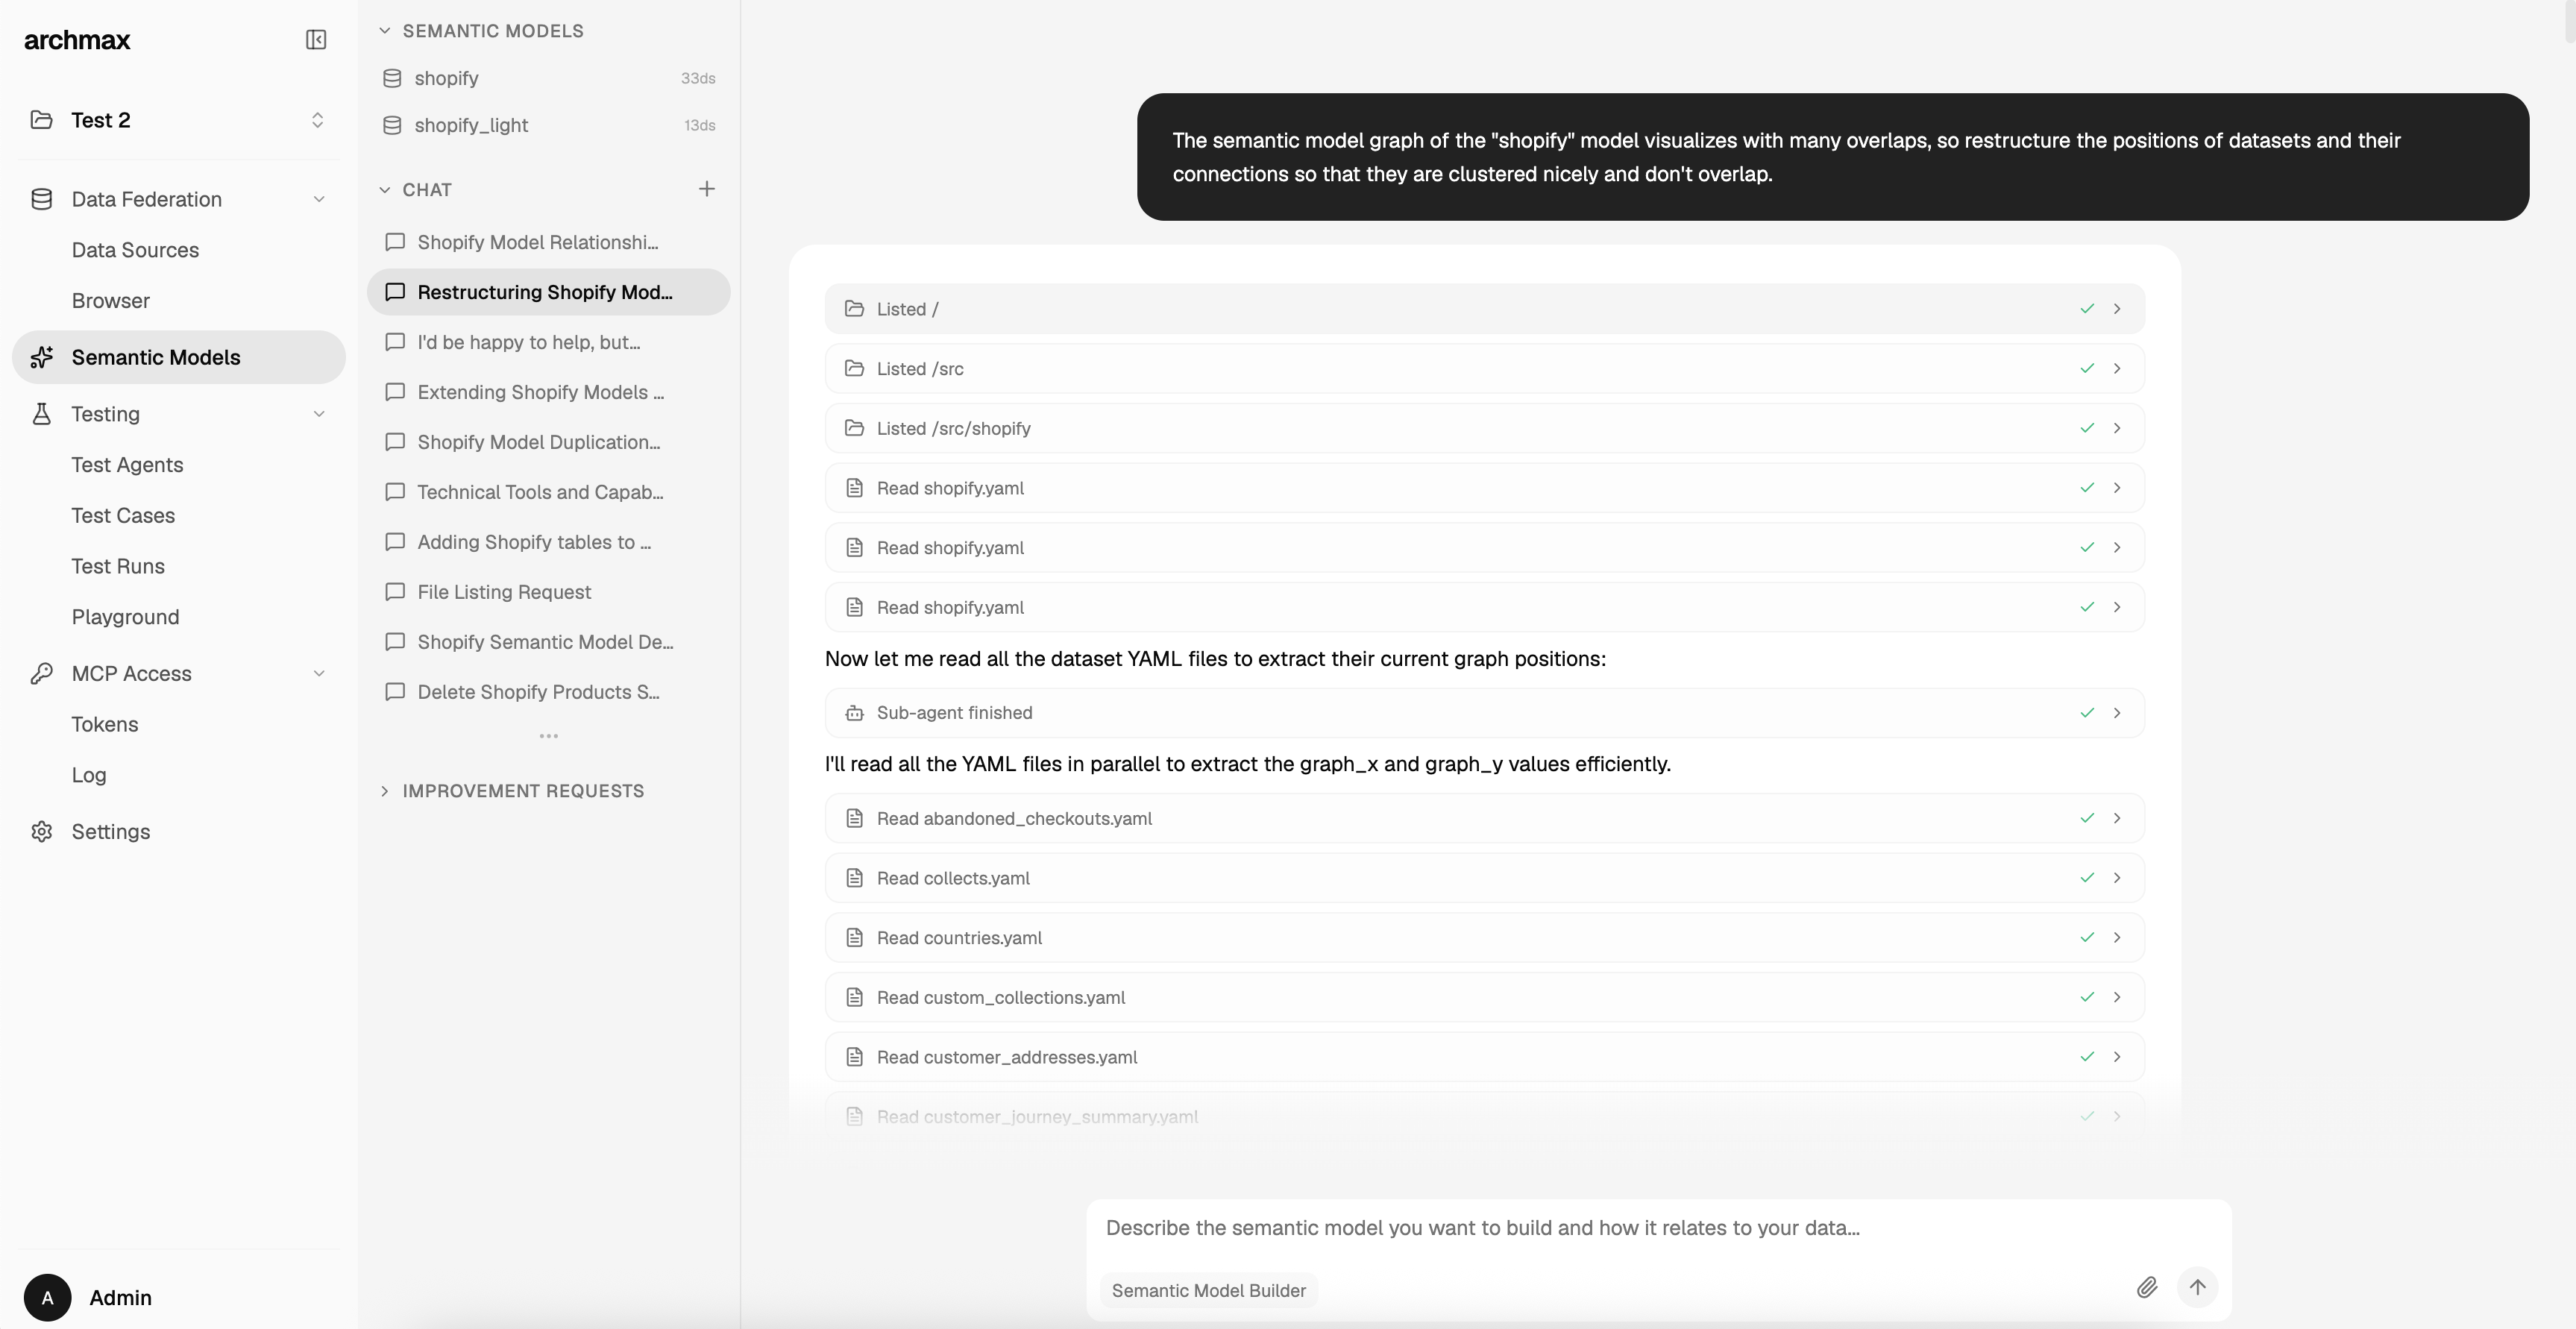
Task: Collapse the sidebar with the panel icon
Action: coord(316,40)
